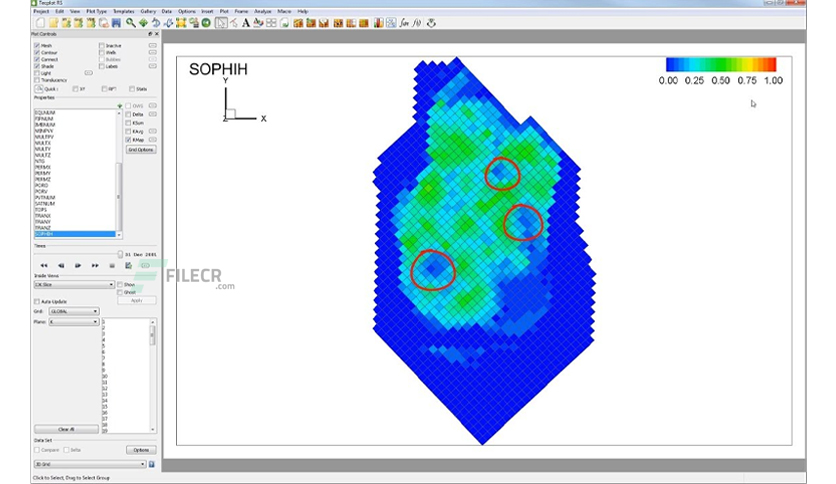Click the function 'f(x)' toolbar icon
The width and height of the screenshot is (836, 484).
point(417,23)
